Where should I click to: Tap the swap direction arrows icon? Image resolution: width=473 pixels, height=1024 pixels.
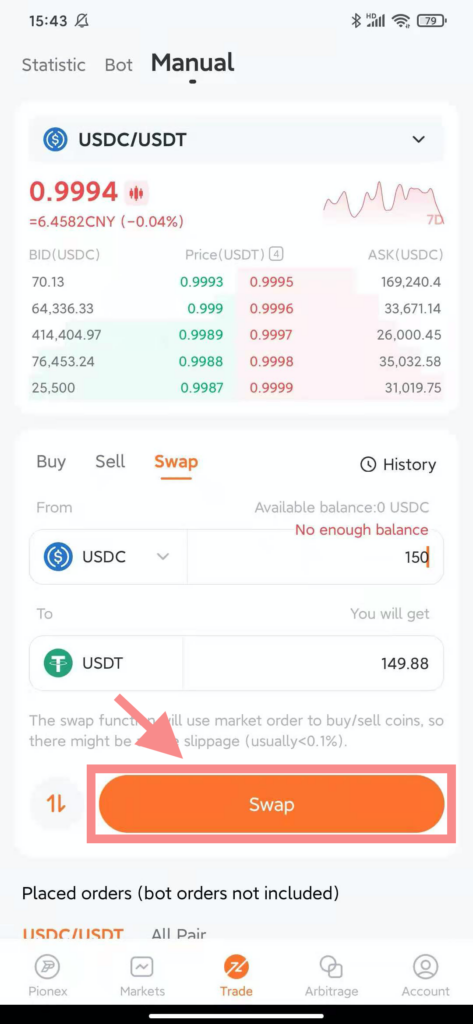click(57, 805)
